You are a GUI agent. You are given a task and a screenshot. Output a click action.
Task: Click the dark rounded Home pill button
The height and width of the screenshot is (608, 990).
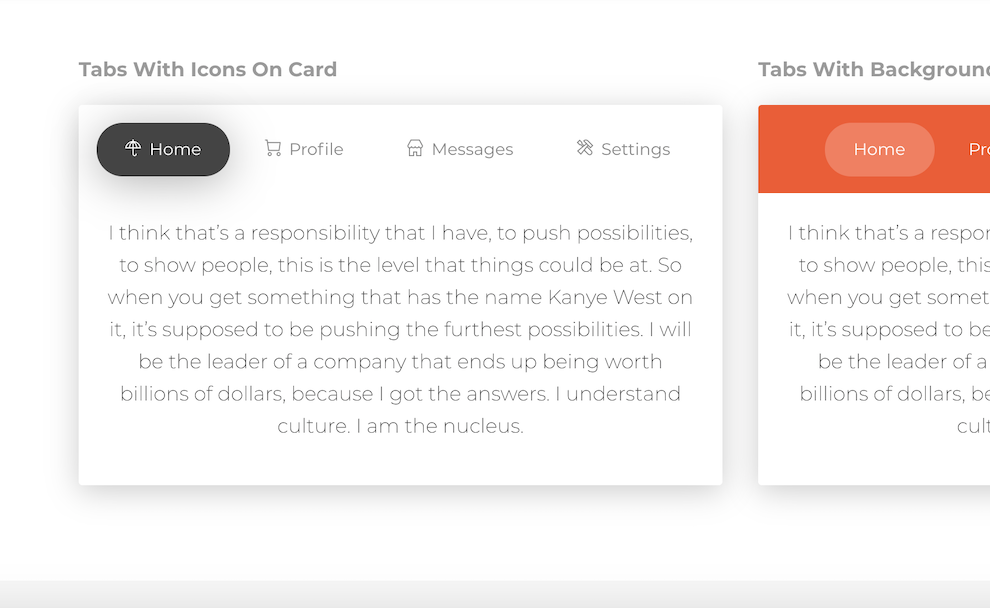163,148
